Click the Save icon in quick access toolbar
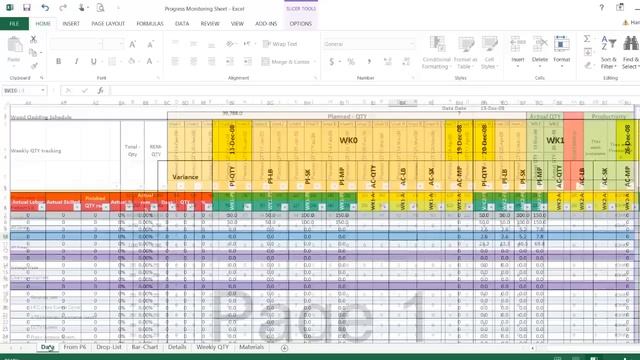This screenshot has width=640, height=360. [27, 7]
